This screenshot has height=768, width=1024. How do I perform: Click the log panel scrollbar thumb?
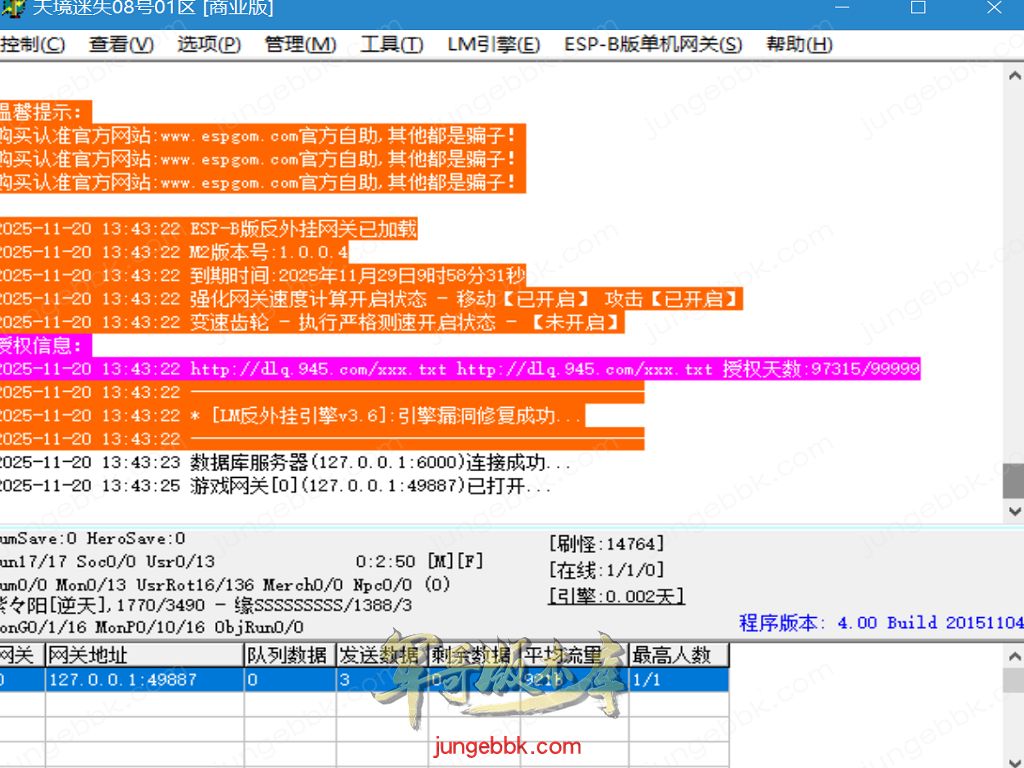click(1013, 481)
